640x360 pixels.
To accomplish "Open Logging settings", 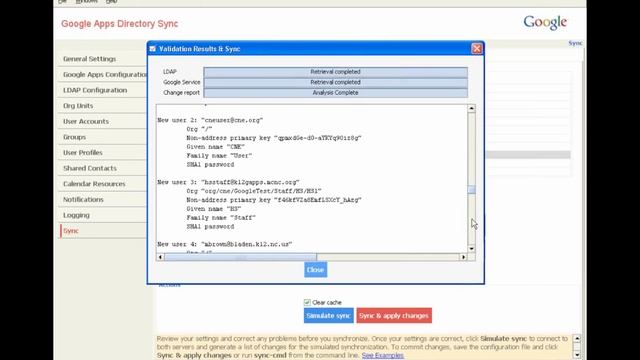I will coord(76,215).
